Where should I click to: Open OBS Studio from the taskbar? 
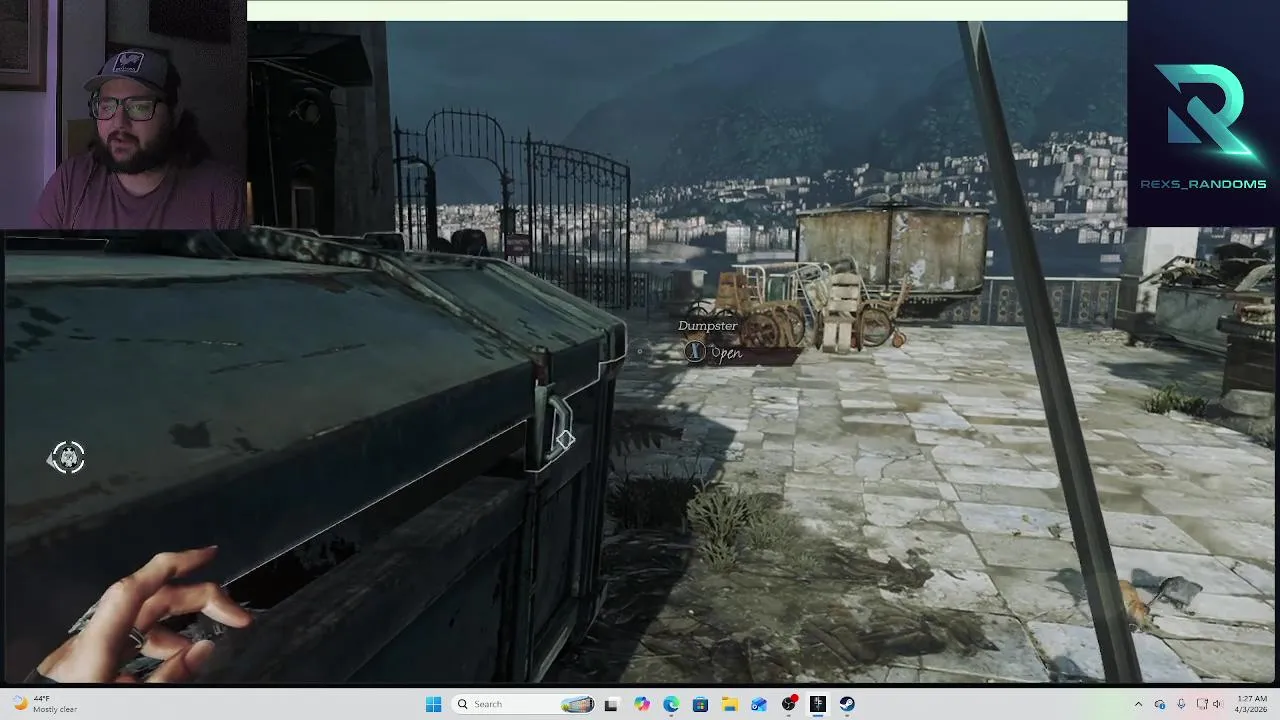coord(789,704)
